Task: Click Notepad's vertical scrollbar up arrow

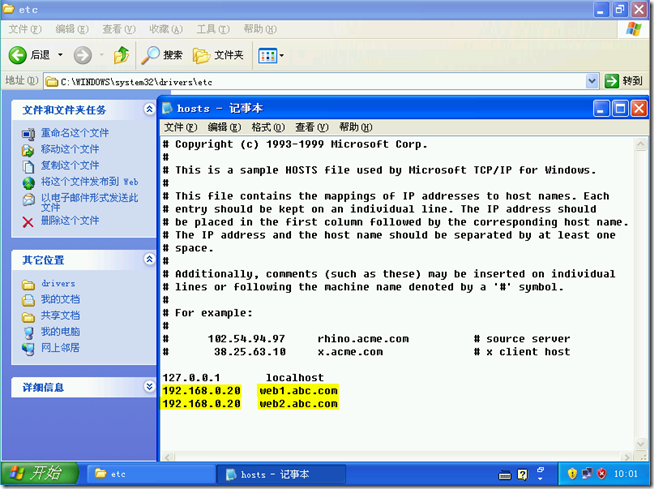Action: 641,144
